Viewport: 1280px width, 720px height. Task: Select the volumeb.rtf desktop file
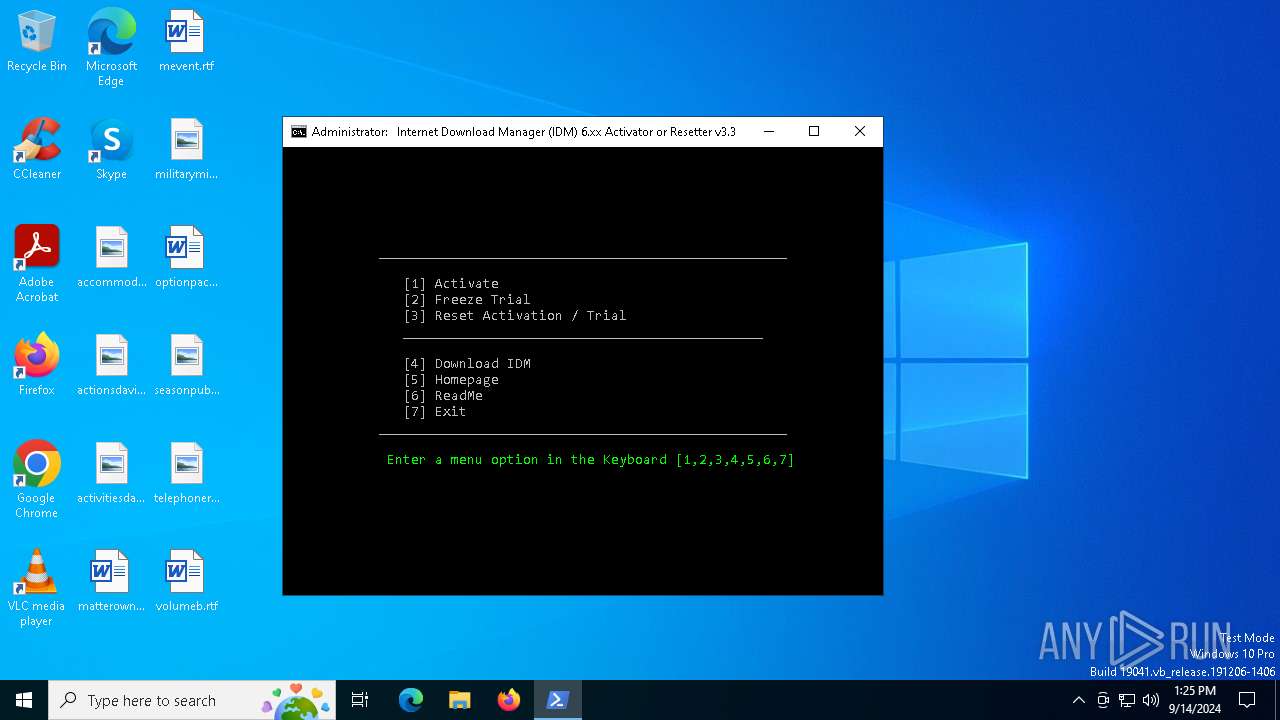point(186,581)
